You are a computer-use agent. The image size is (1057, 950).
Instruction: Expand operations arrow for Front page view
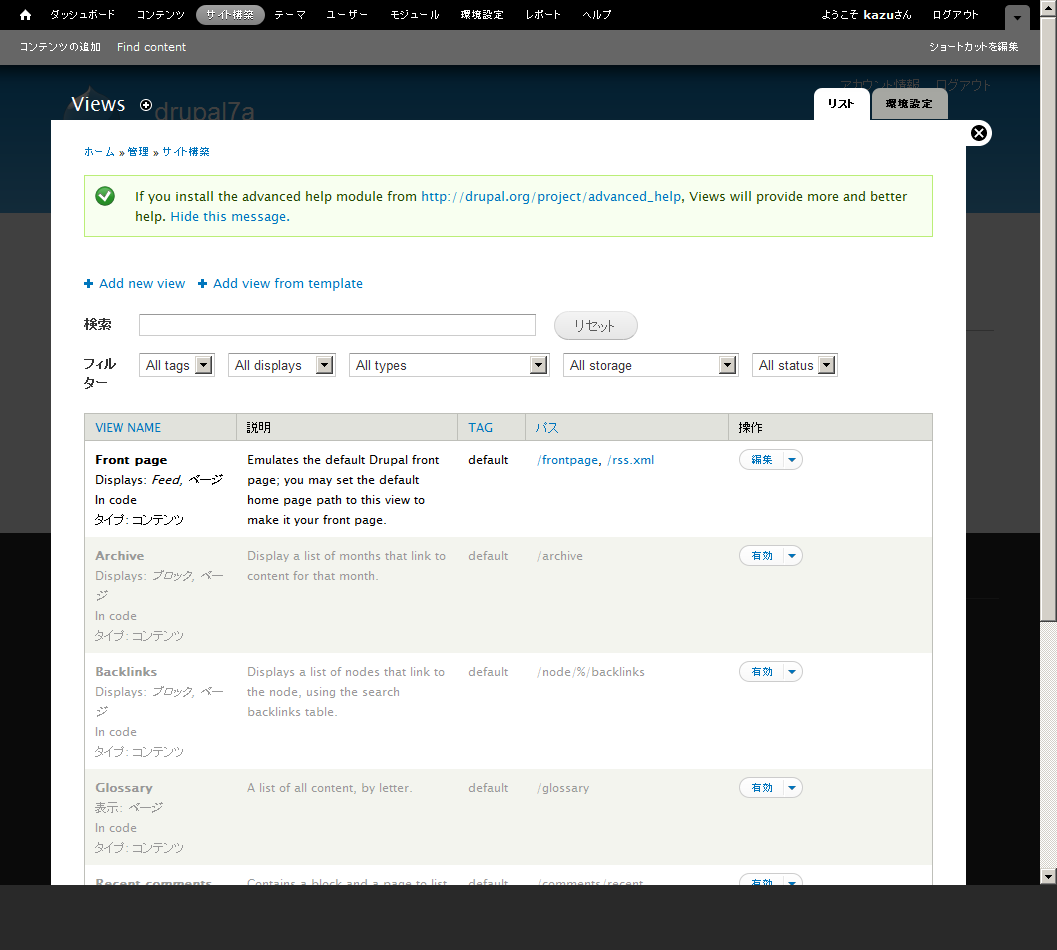[792, 460]
